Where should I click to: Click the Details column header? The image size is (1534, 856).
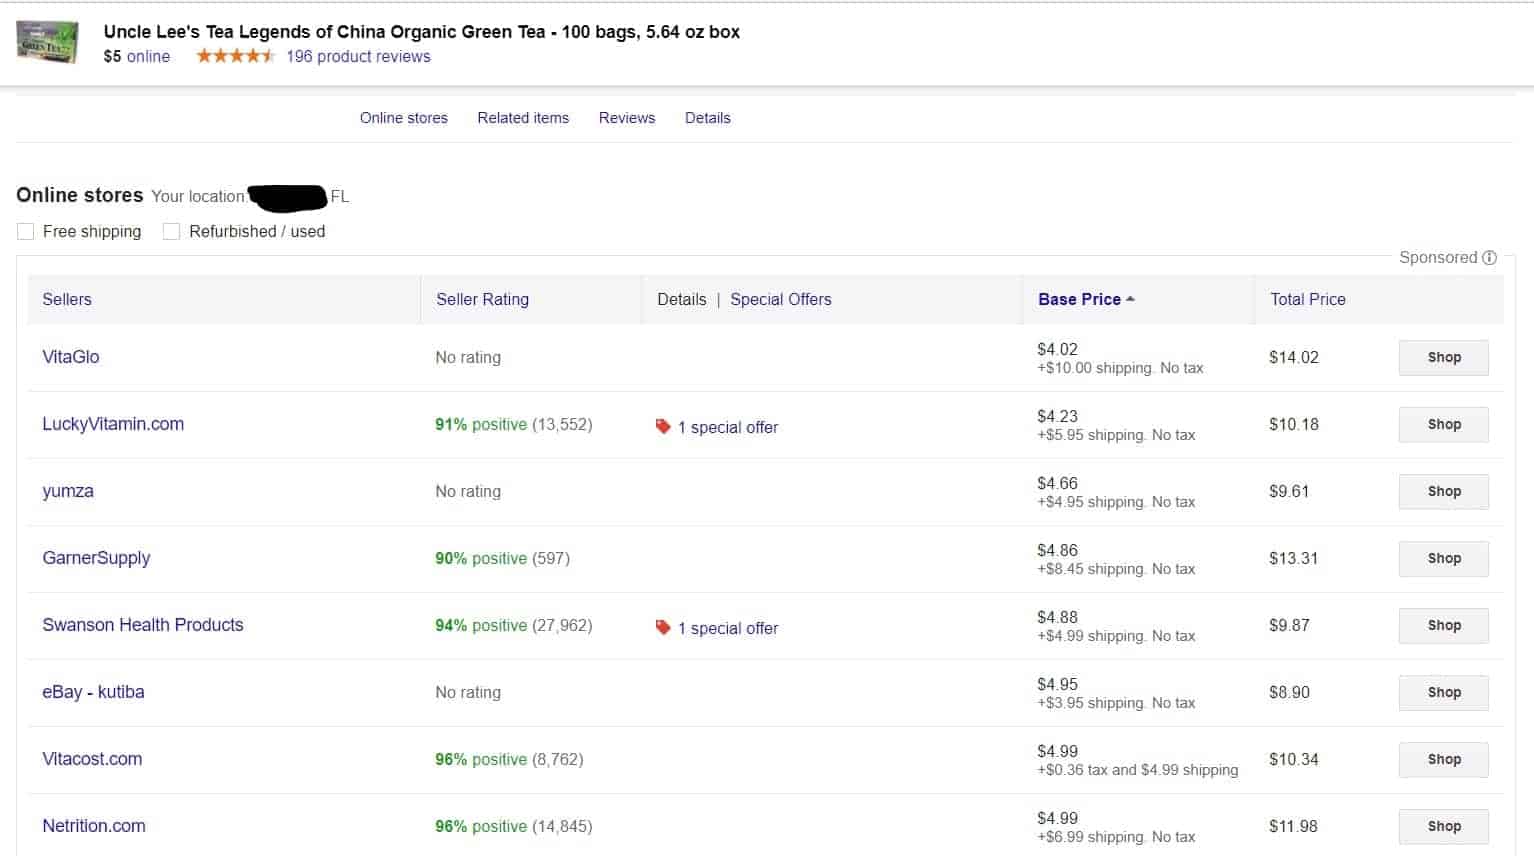point(681,299)
